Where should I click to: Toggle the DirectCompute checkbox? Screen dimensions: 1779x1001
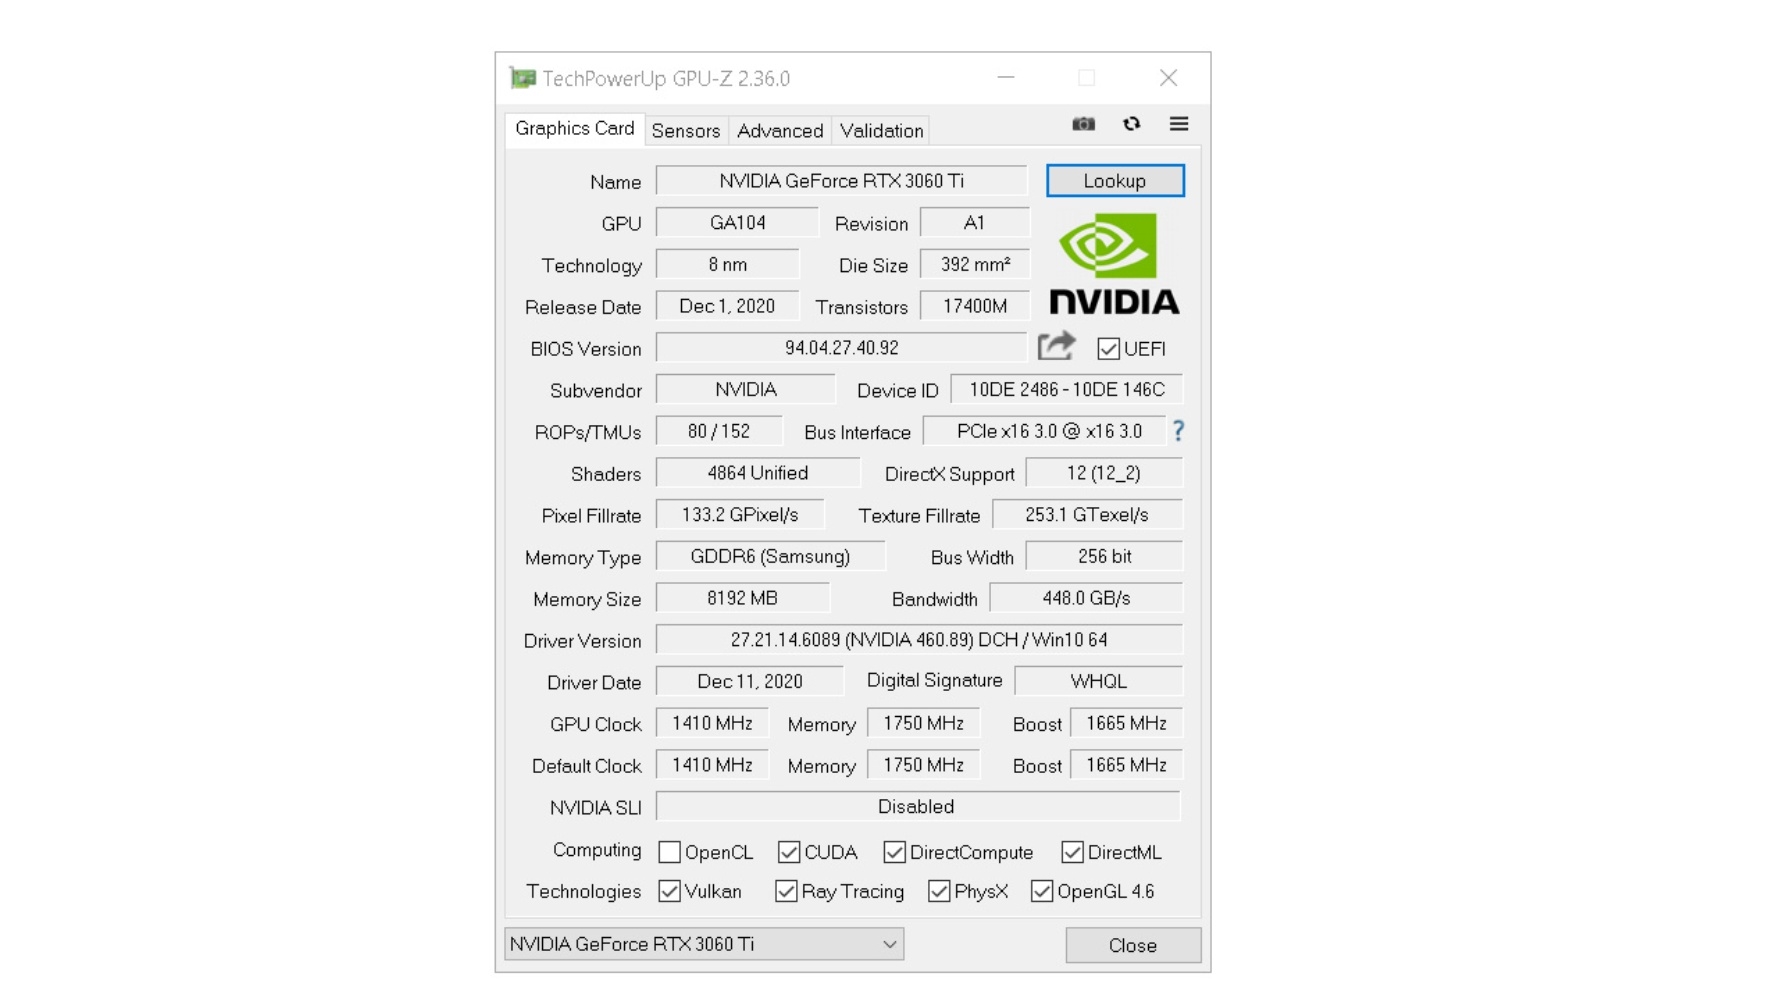(x=894, y=852)
